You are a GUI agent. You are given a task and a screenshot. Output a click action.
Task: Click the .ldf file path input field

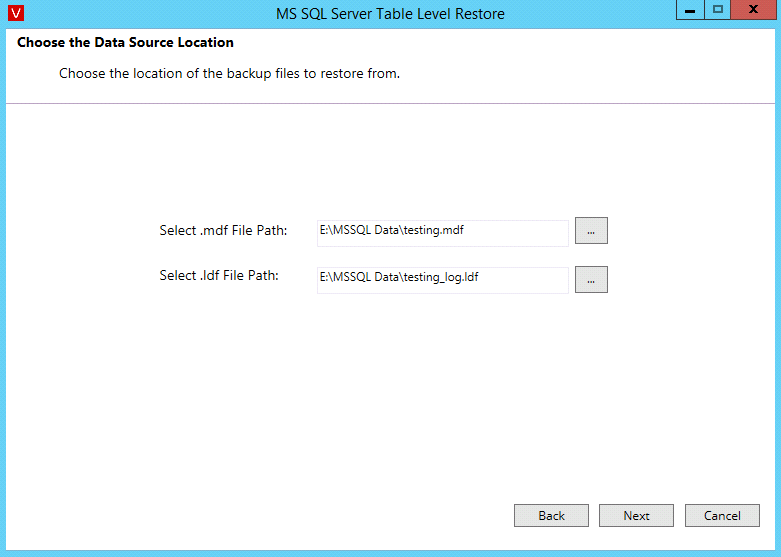(x=442, y=280)
